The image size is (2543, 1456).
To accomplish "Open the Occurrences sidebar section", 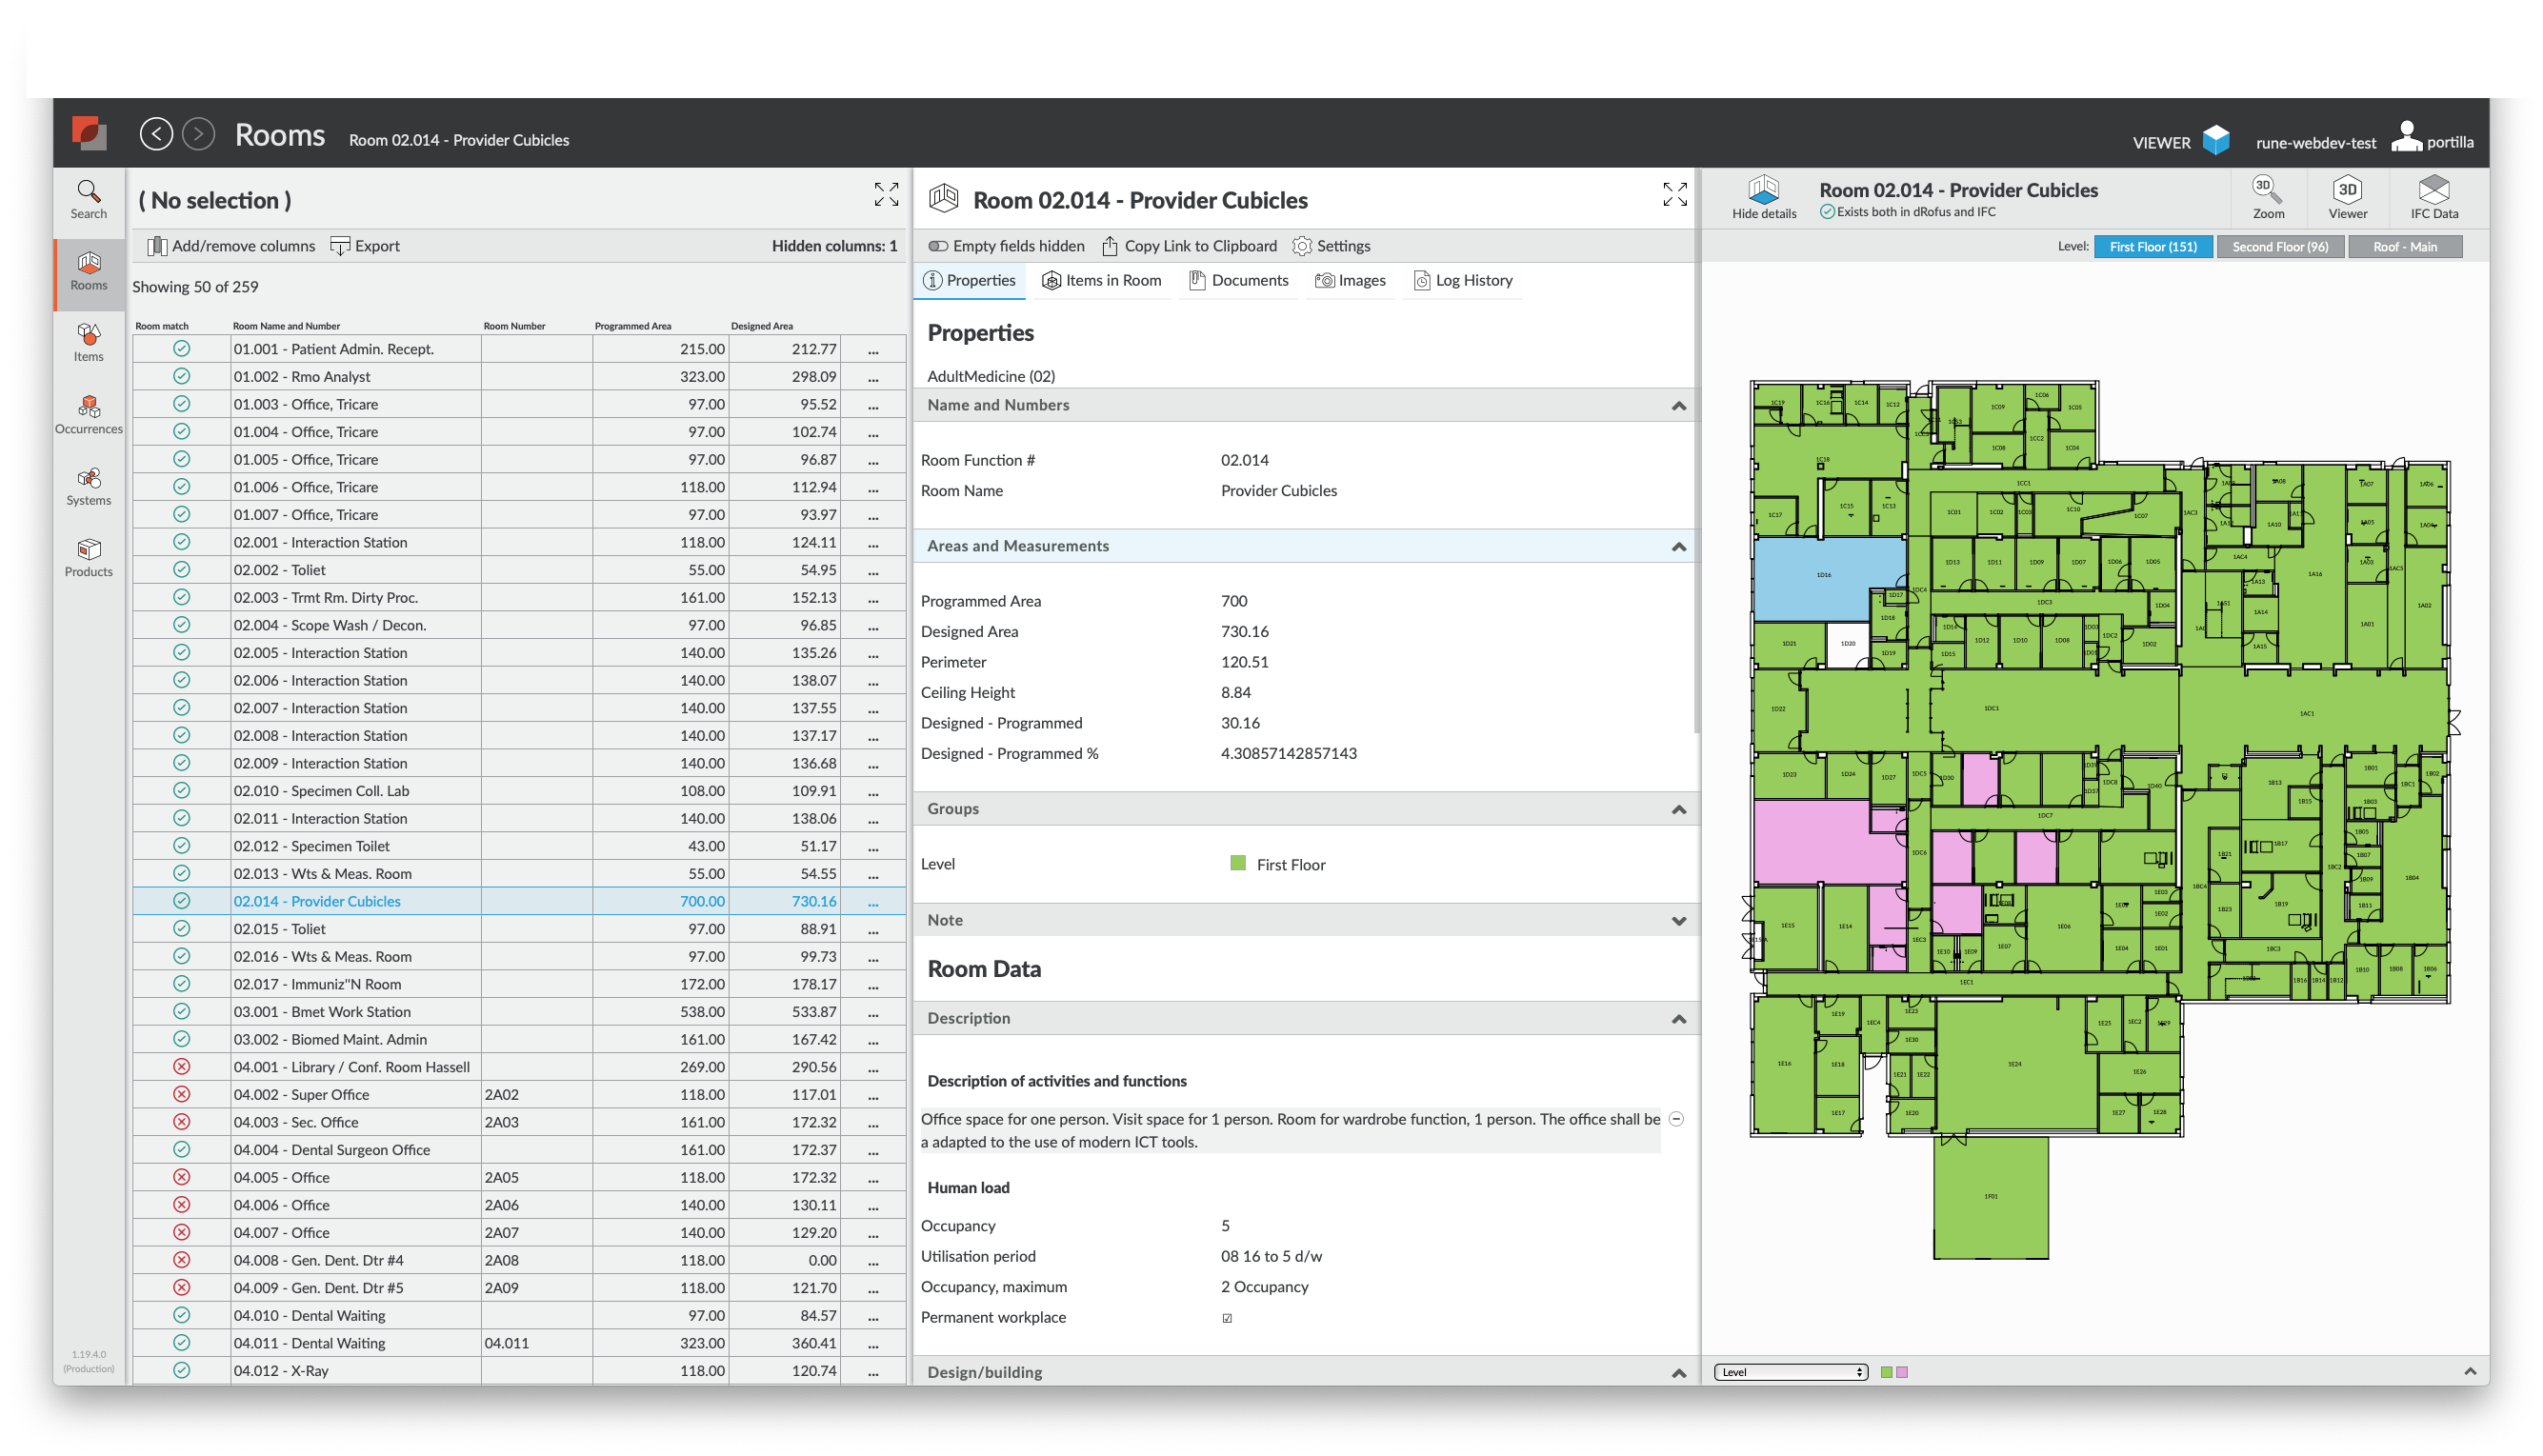I will tap(88, 413).
